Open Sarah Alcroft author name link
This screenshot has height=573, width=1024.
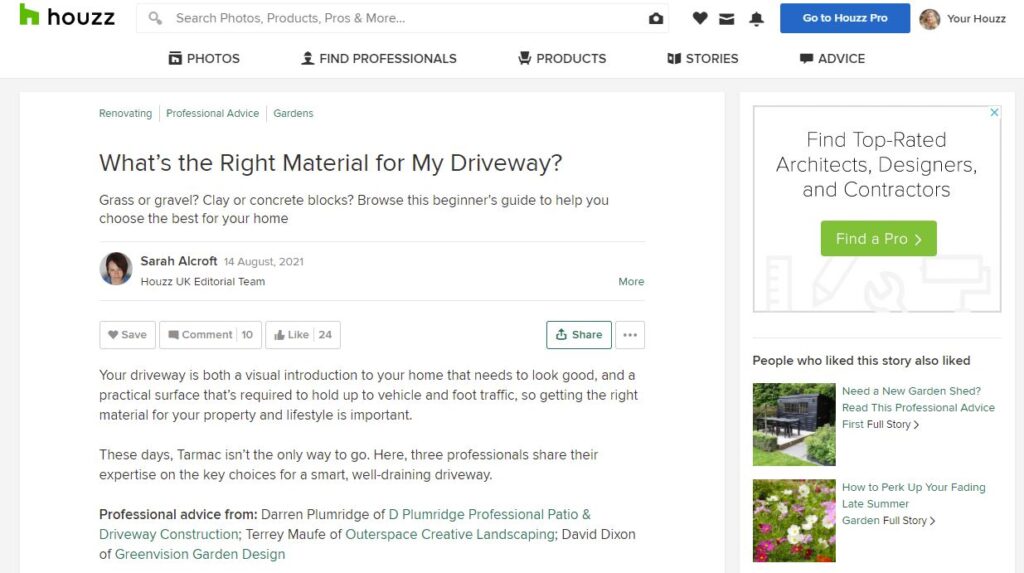point(179,261)
